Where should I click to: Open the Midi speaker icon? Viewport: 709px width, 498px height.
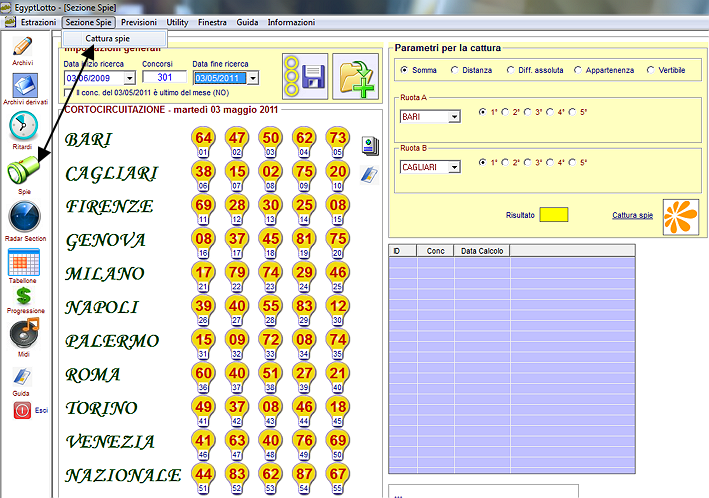(x=24, y=333)
